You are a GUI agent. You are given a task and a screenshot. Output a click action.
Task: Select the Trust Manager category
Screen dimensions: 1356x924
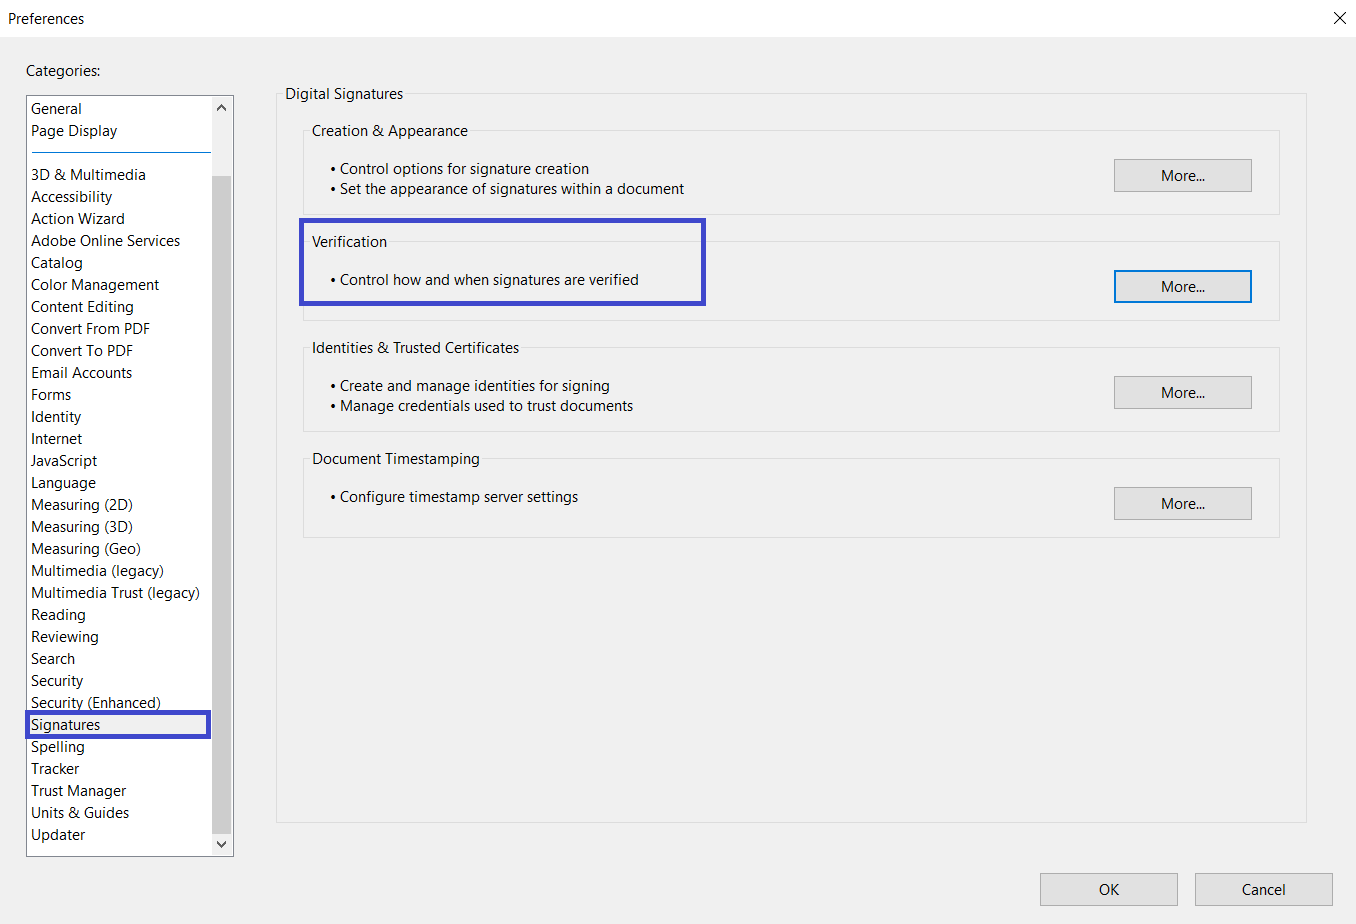pyautogui.click(x=79, y=791)
